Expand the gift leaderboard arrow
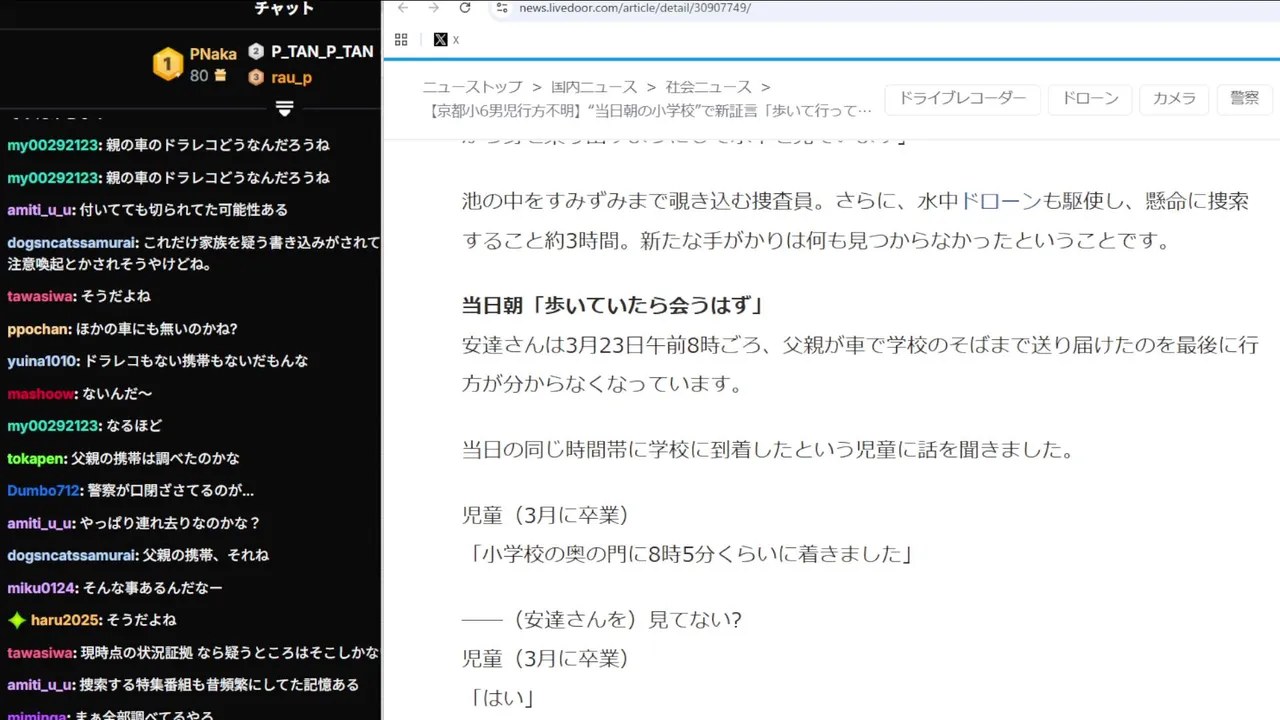The height and width of the screenshot is (720, 1280). pos(284,108)
